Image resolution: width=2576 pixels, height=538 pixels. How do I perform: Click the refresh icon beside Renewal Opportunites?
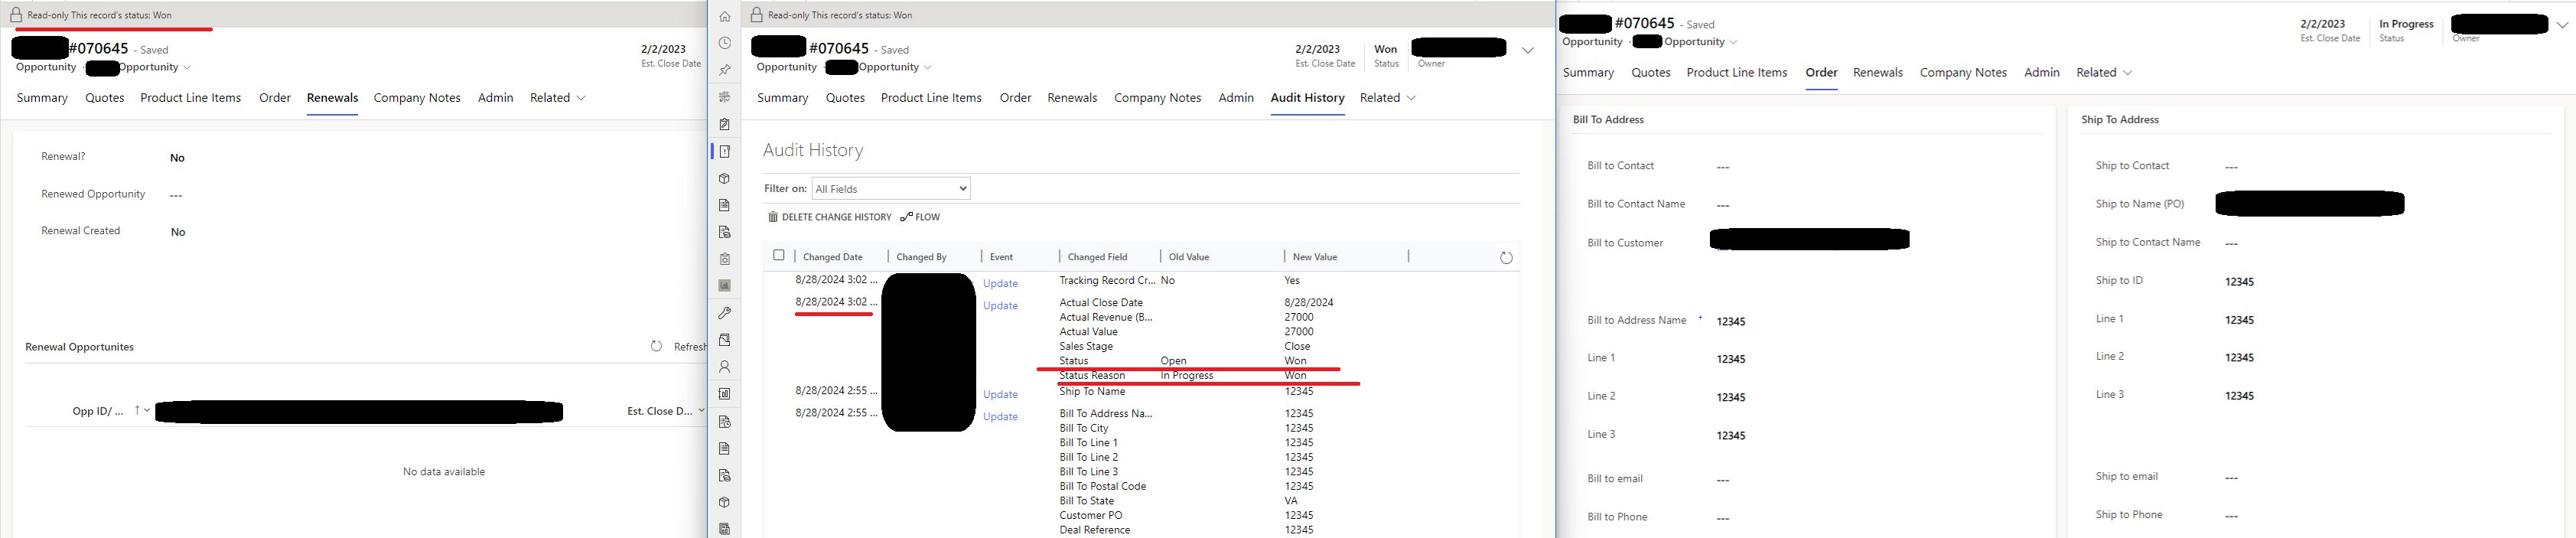(x=656, y=346)
